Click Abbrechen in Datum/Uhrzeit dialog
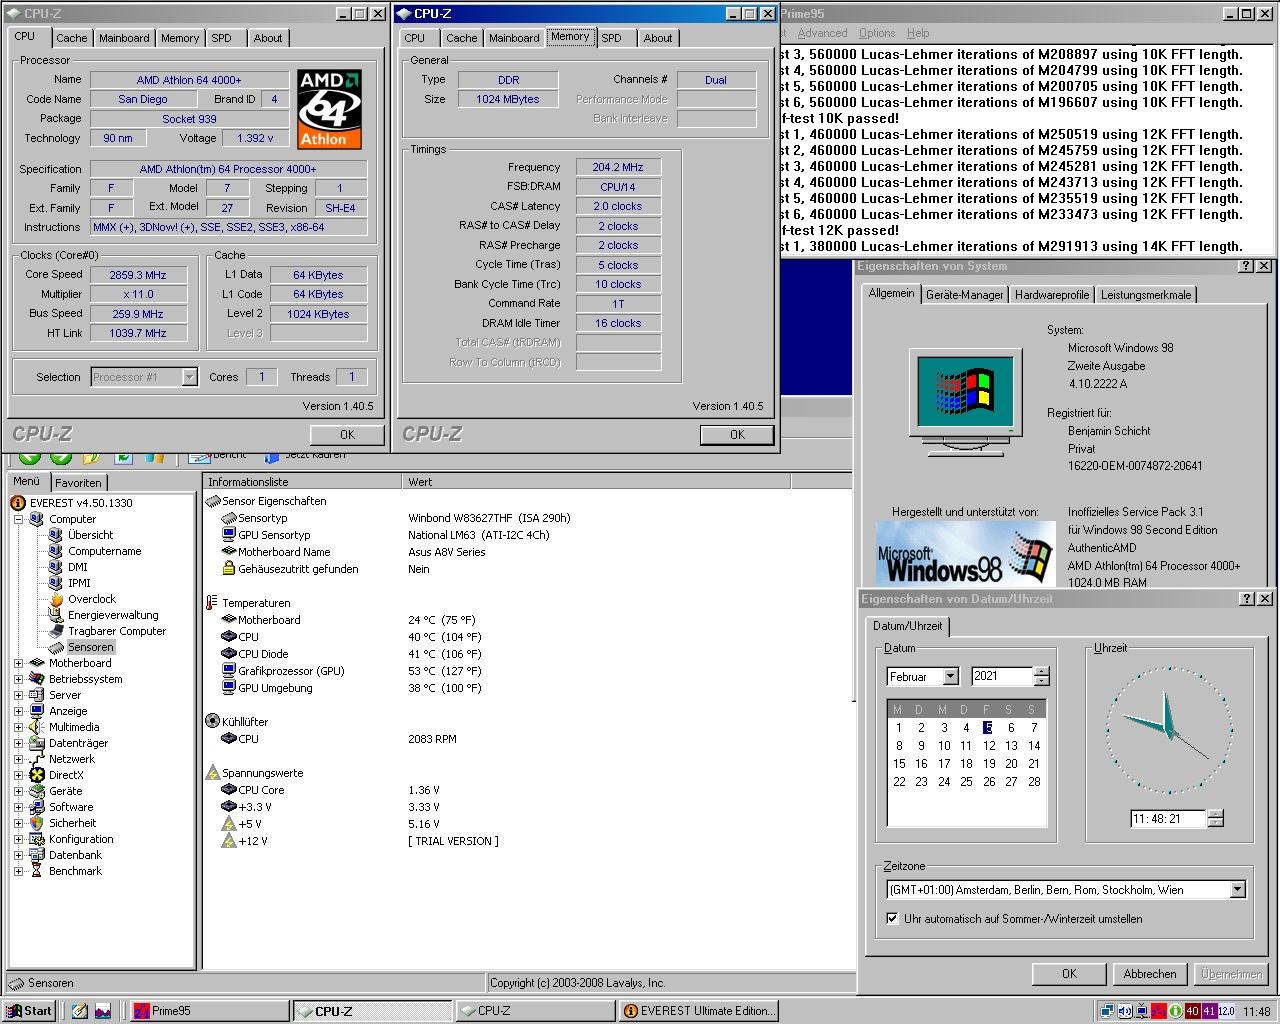Image resolution: width=1280 pixels, height=1024 pixels. pos(1150,974)
